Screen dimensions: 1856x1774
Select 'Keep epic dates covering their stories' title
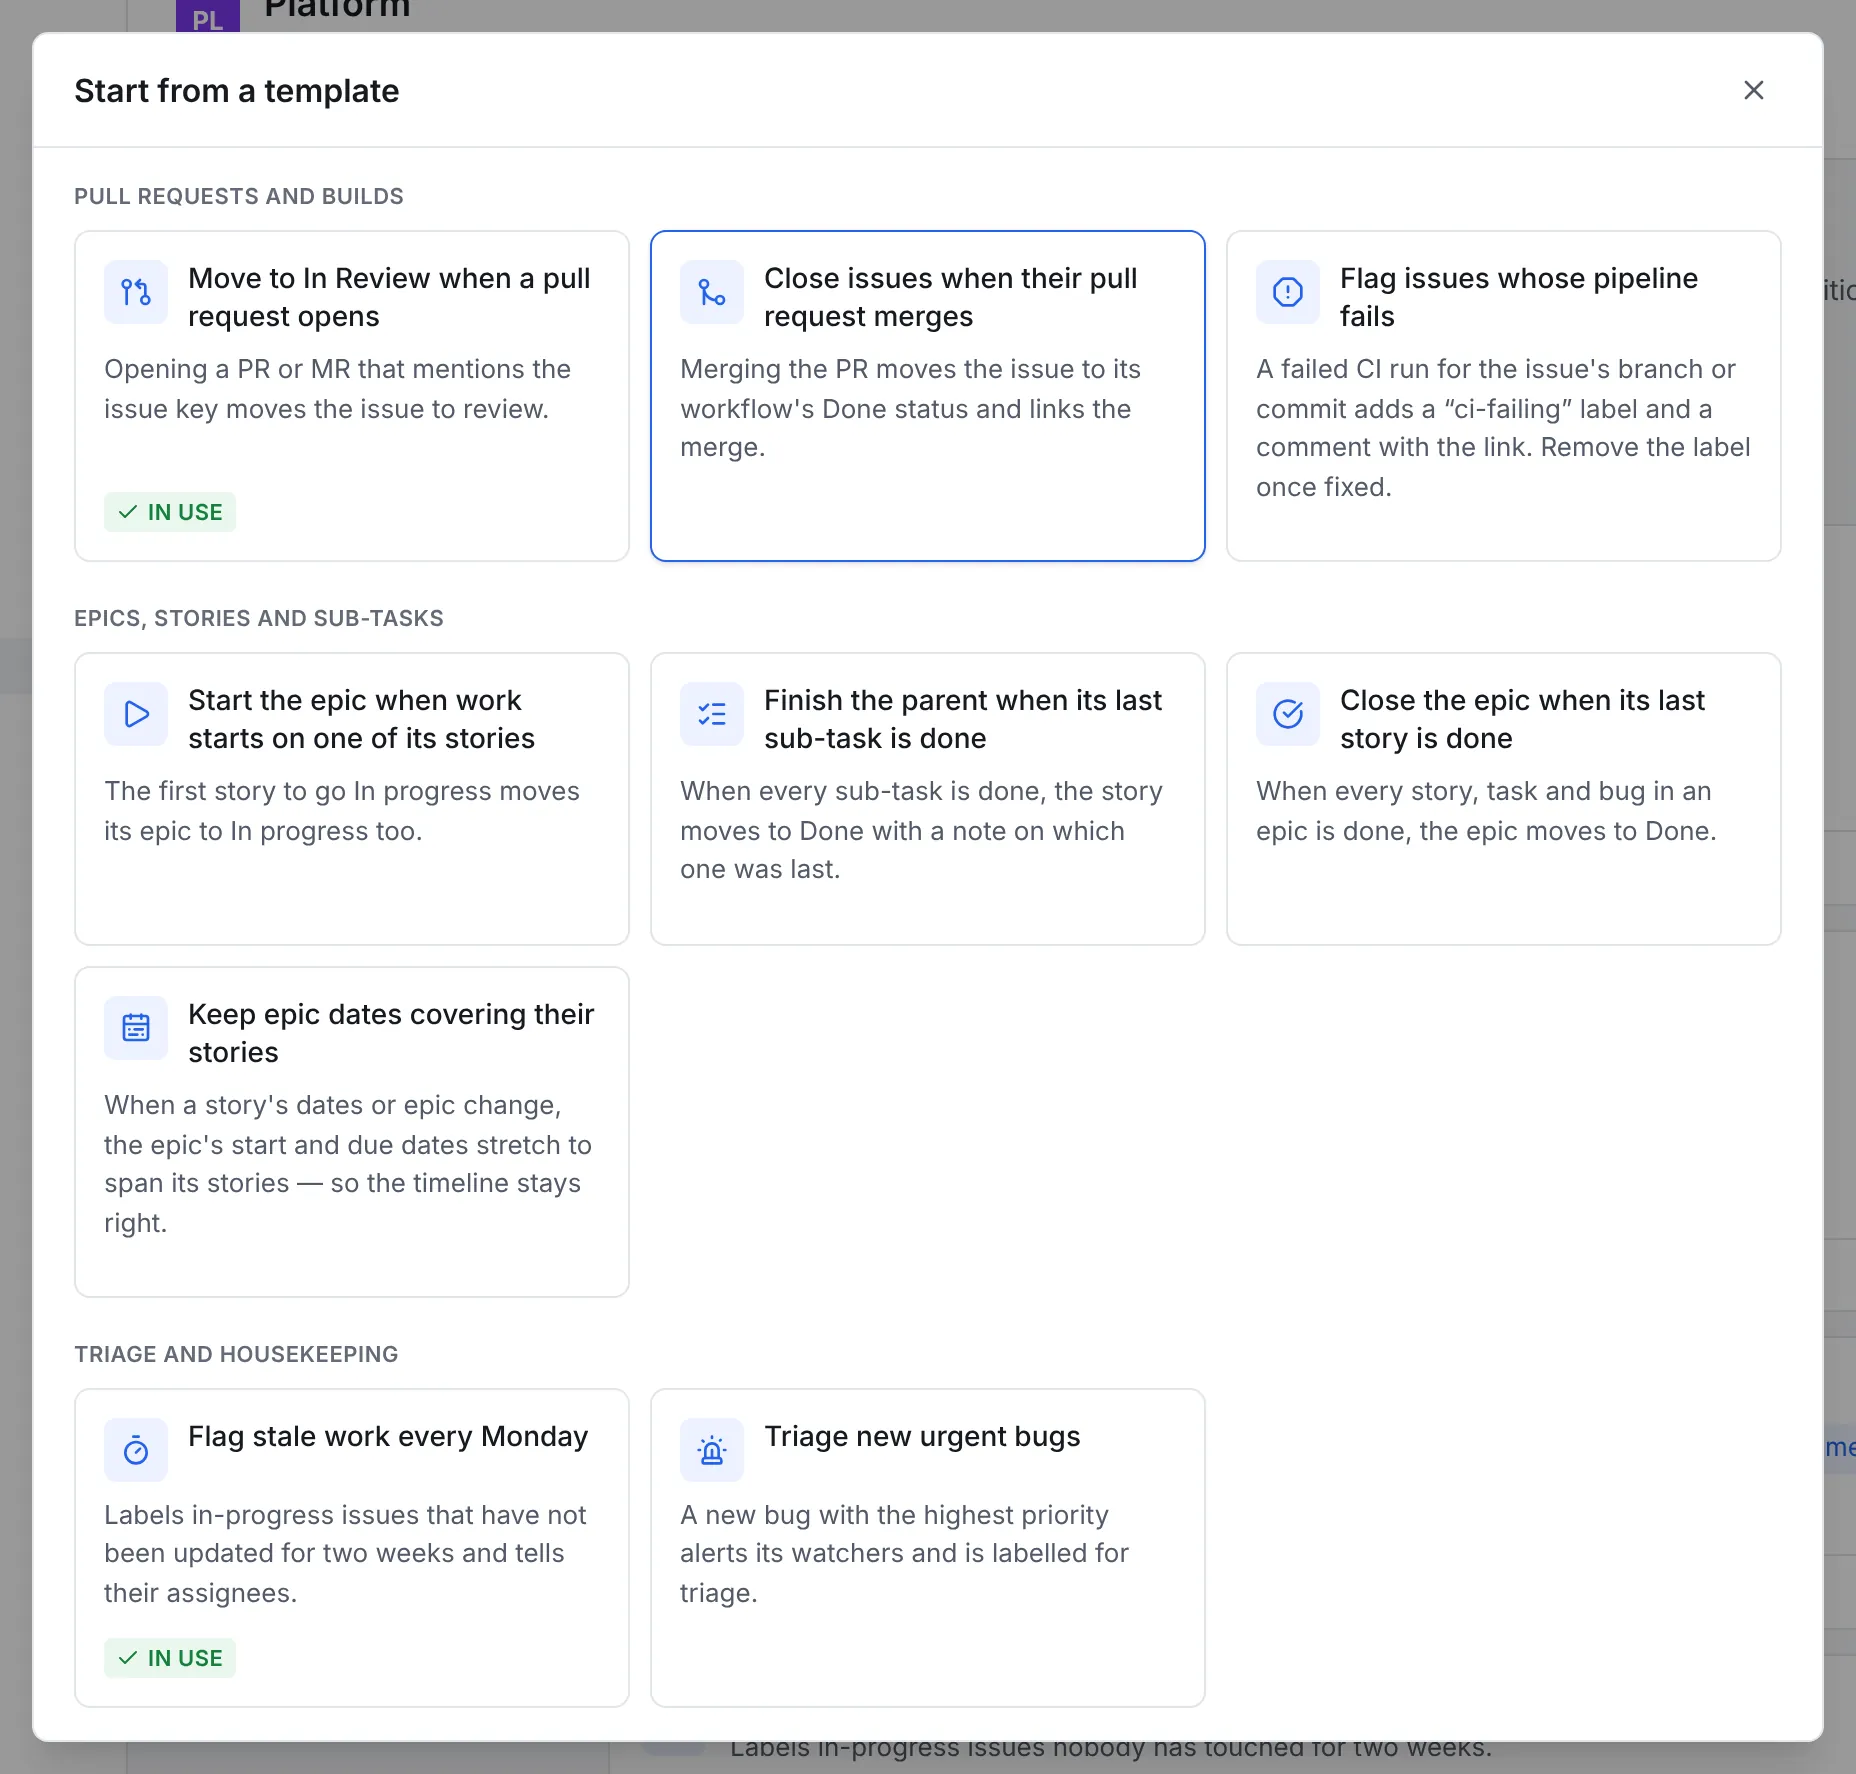pyautogui.click(x=391, y=1033)
